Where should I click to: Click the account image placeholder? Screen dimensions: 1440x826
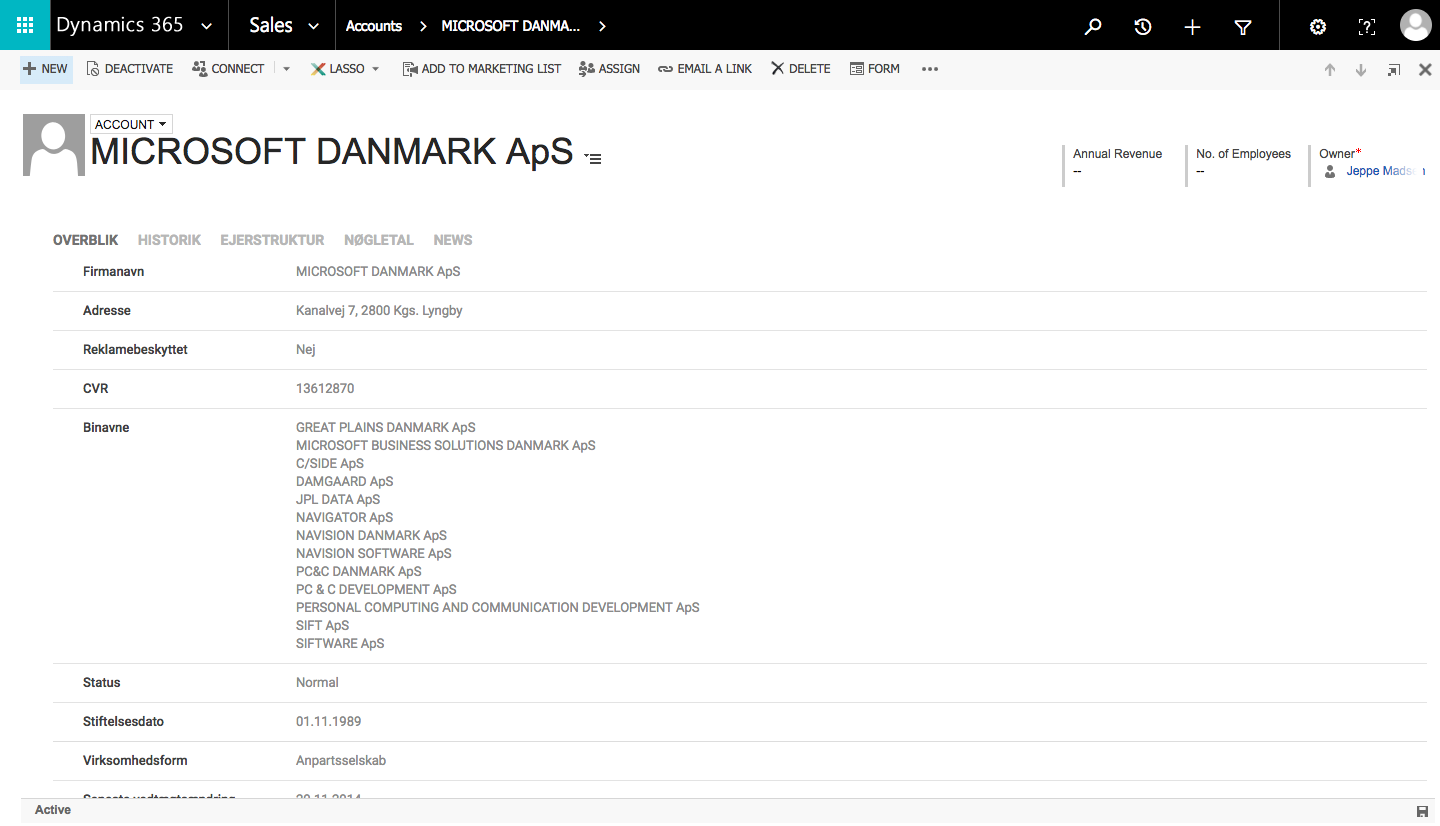click(x=54, y=145)
